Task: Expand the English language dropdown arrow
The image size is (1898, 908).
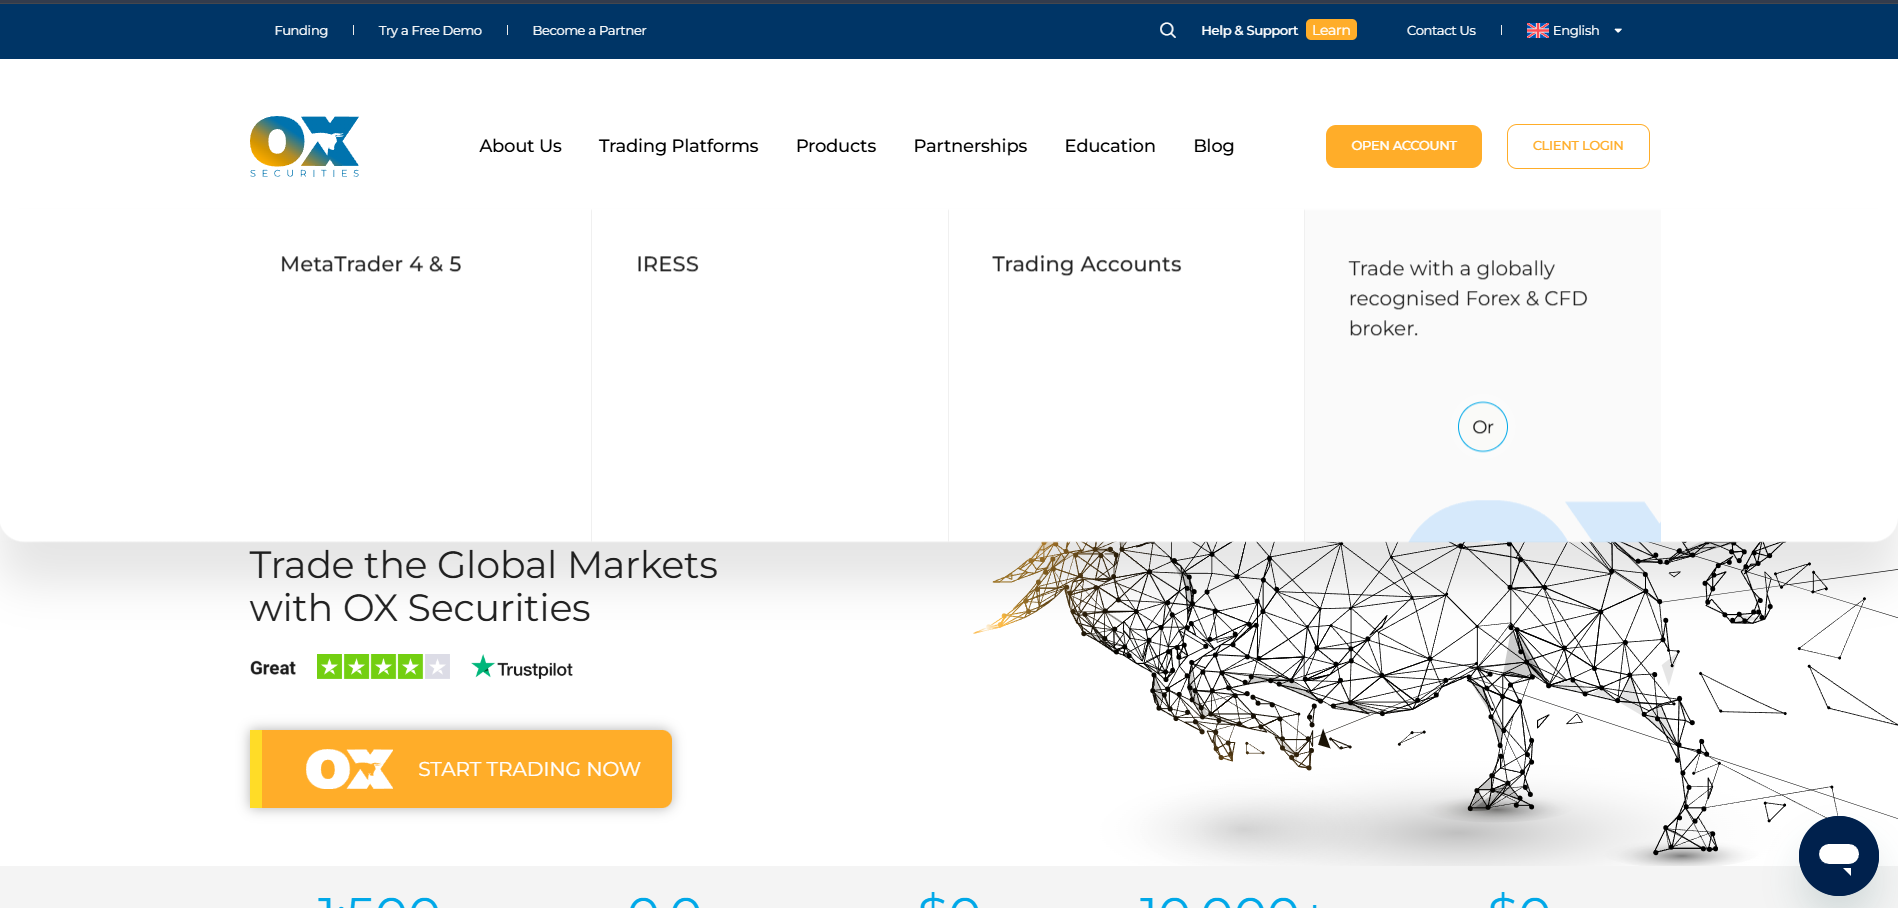Action: pos(1618,31)
